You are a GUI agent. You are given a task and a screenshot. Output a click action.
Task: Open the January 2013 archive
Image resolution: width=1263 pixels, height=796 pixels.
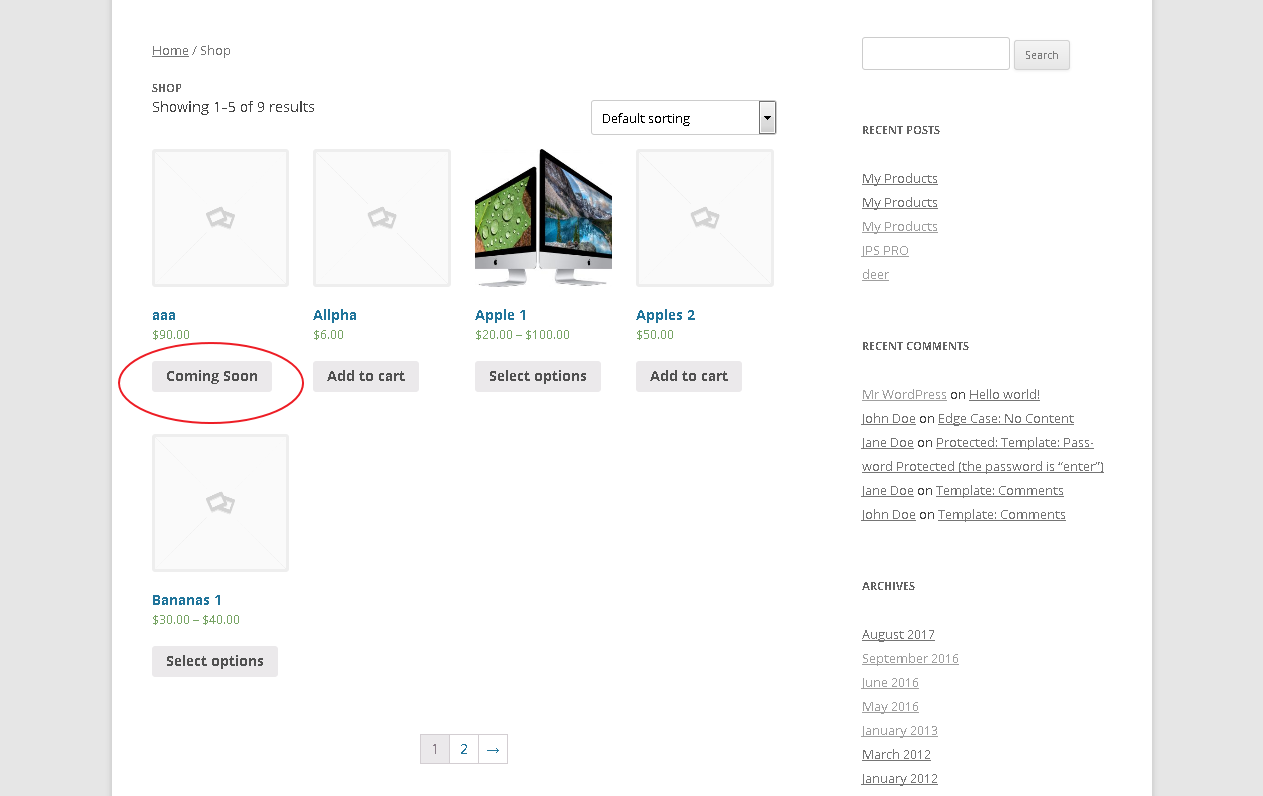900,730
